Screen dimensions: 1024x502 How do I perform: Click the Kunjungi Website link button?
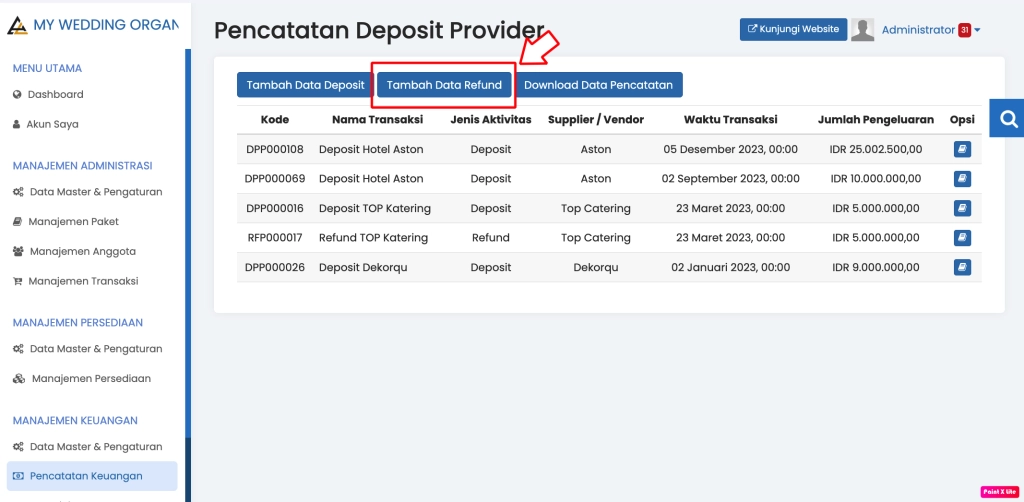(793, 30)
